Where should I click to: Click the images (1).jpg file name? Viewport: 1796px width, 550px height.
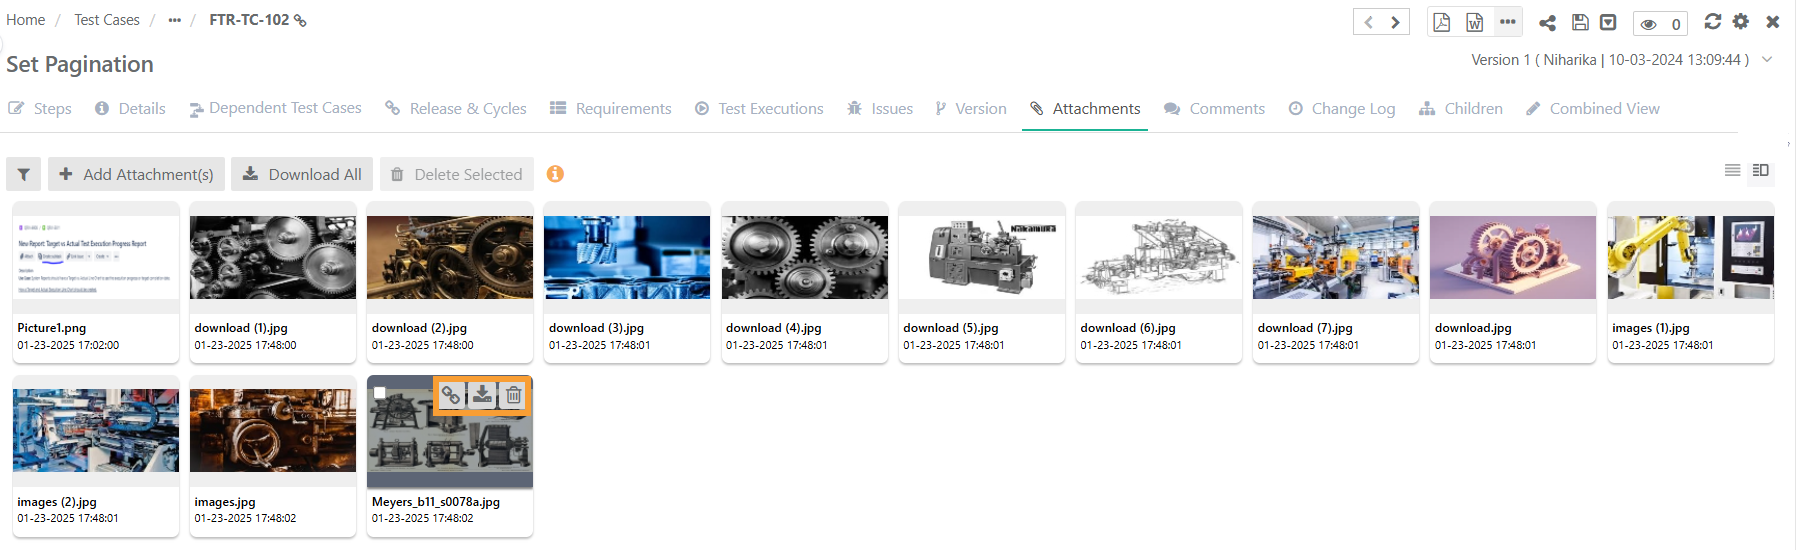coord(1651,328)
